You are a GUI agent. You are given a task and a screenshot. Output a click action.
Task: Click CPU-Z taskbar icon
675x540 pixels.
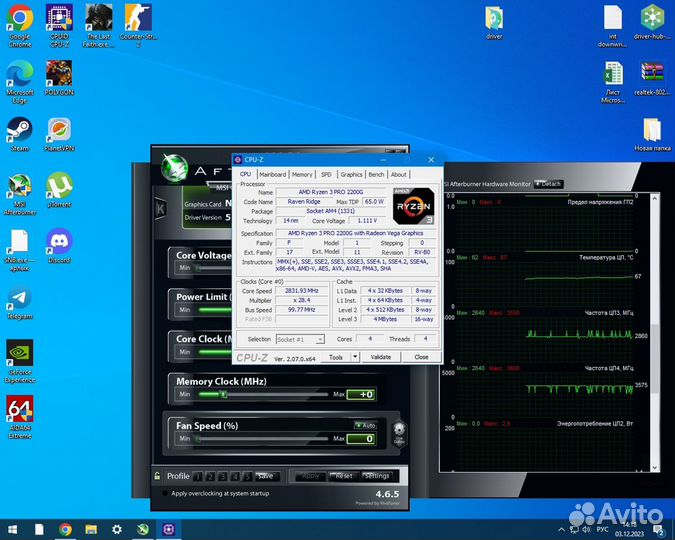coord(168,529)
